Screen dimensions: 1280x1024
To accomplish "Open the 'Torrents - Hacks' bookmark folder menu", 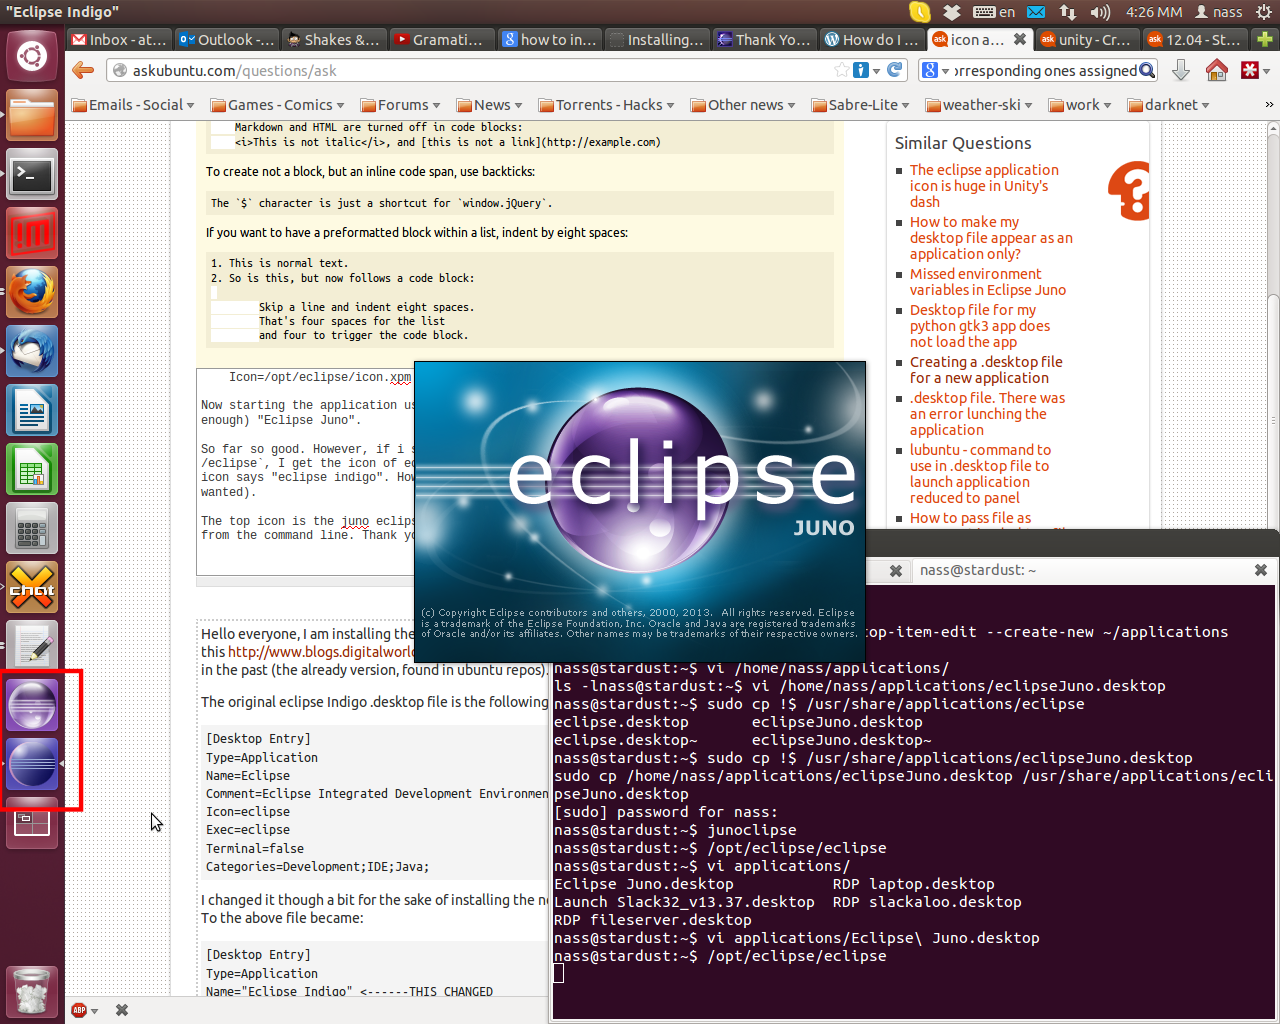I will tap(606, 105).
